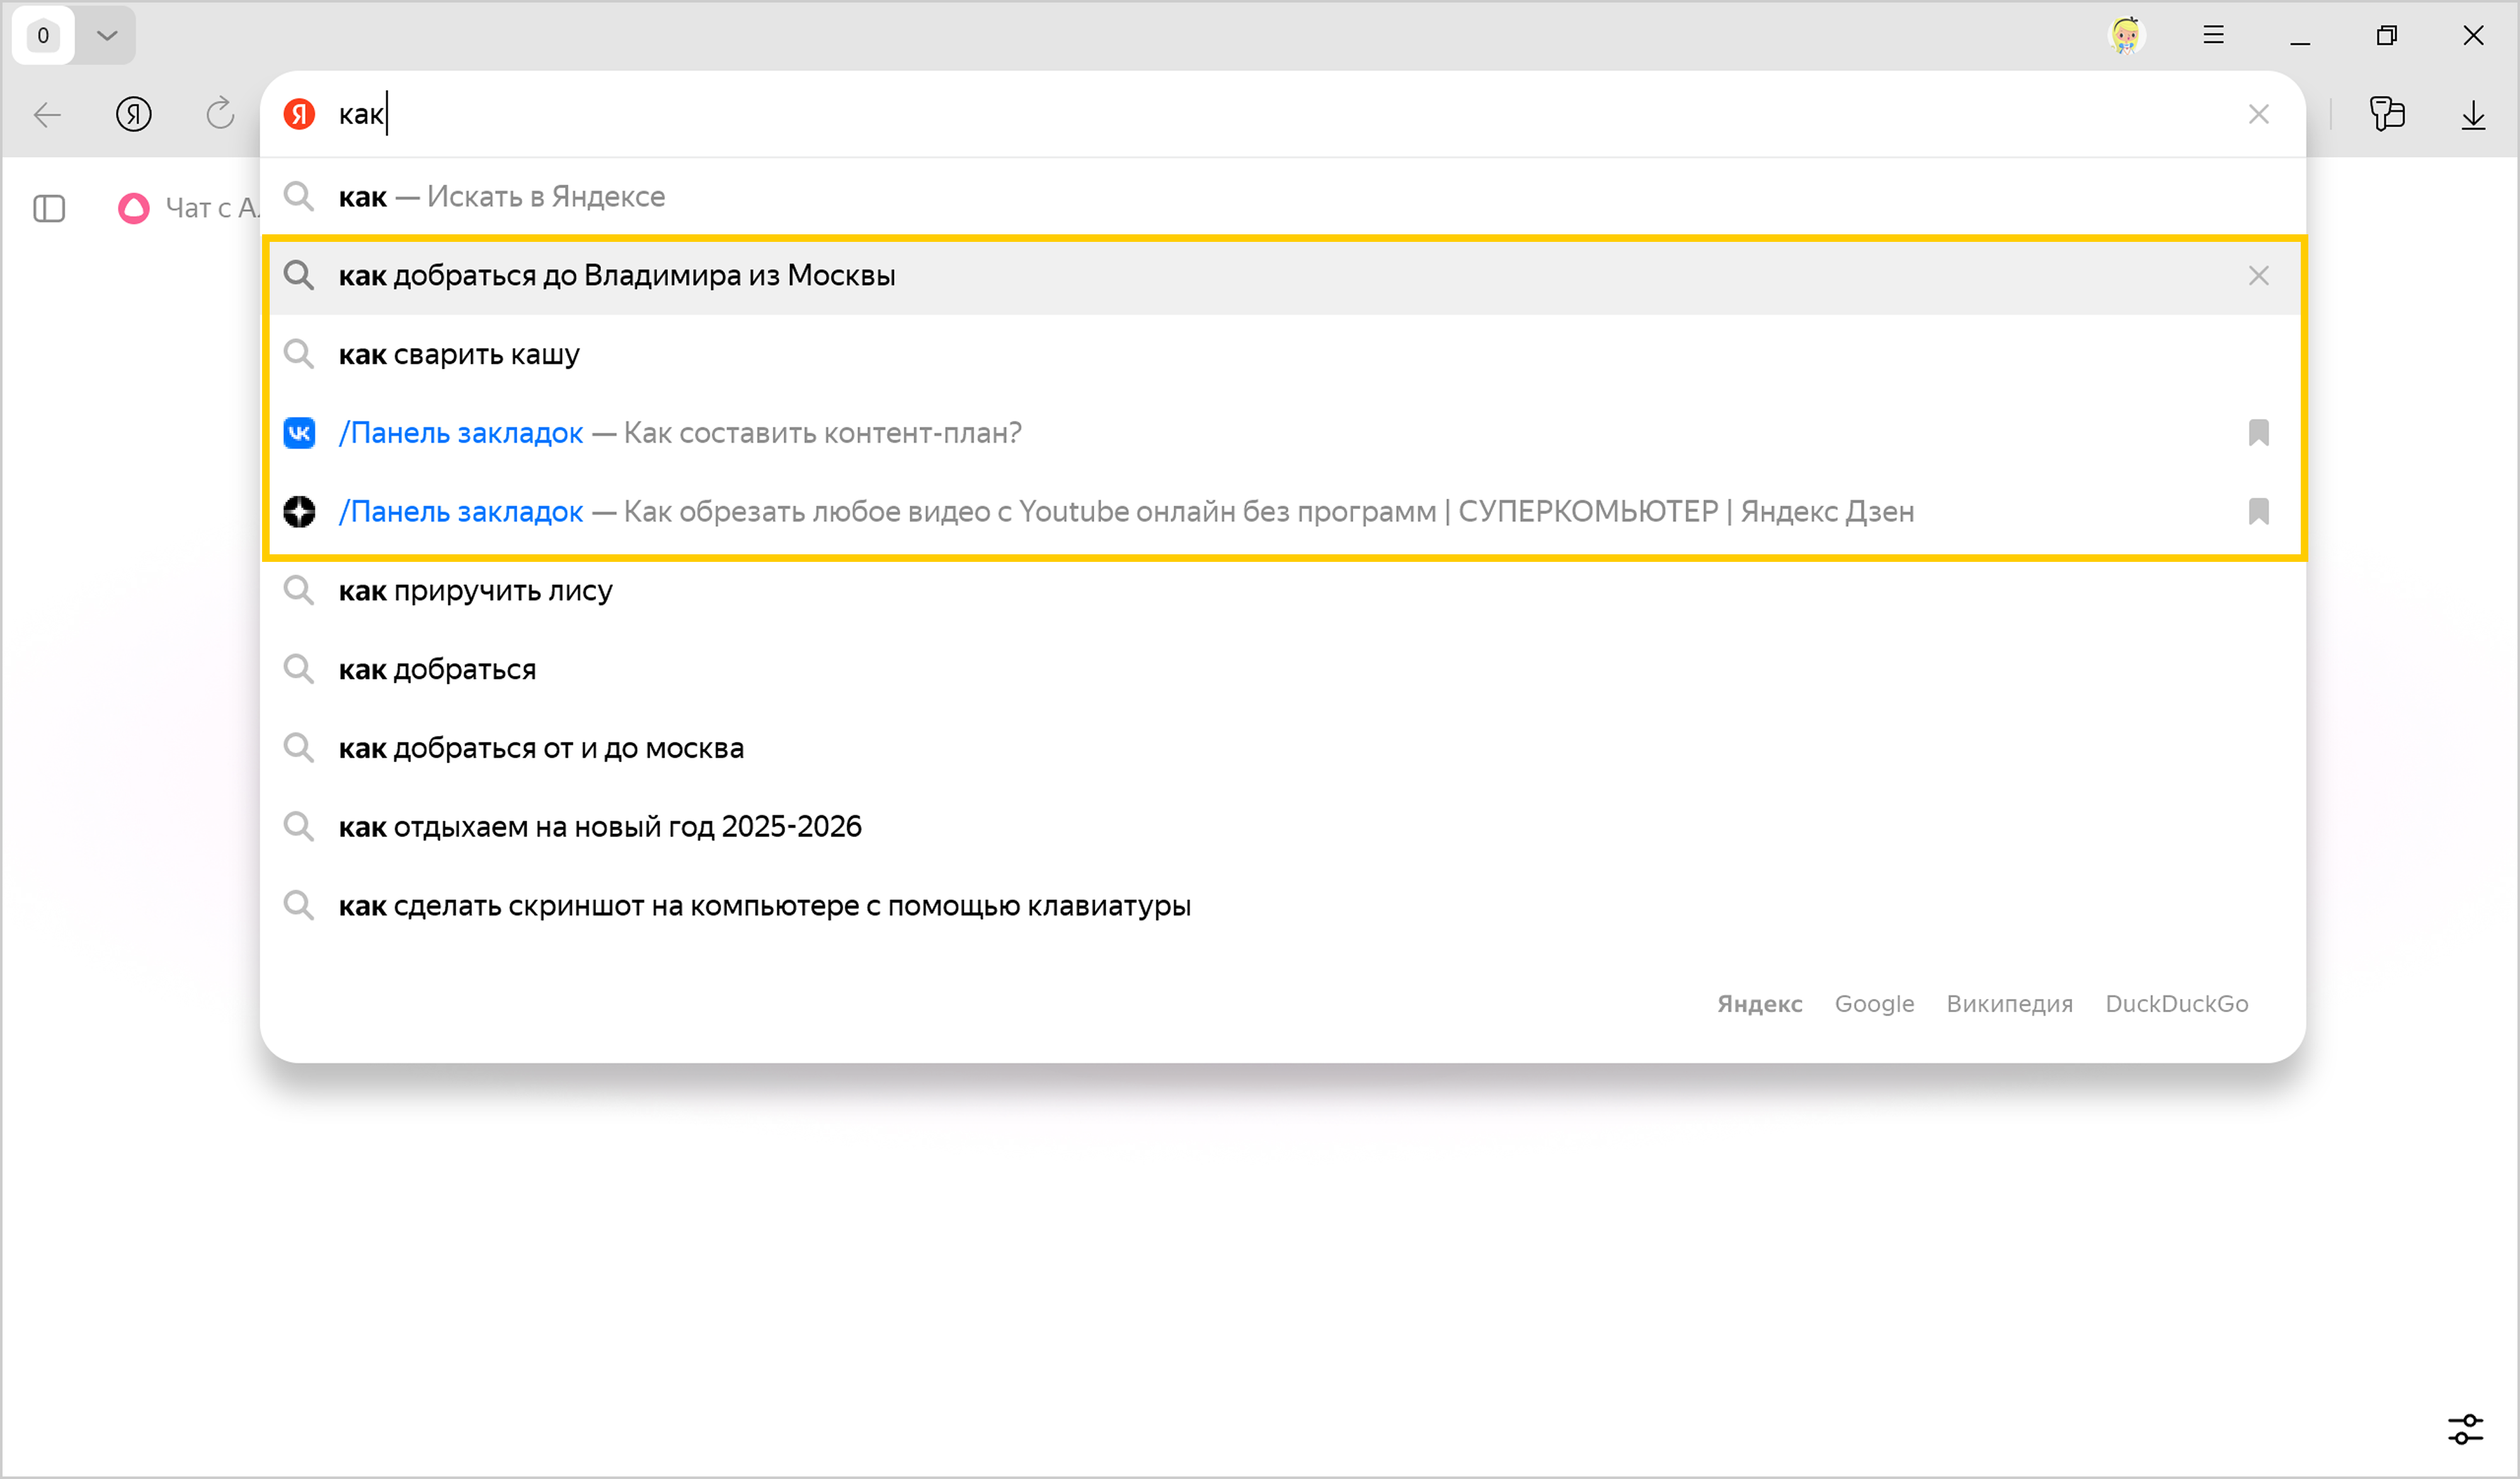This screenshot has width=2520, height=1479.
Task: Open the feedback icon beside downloads
Action: [x=2386, y=114]
